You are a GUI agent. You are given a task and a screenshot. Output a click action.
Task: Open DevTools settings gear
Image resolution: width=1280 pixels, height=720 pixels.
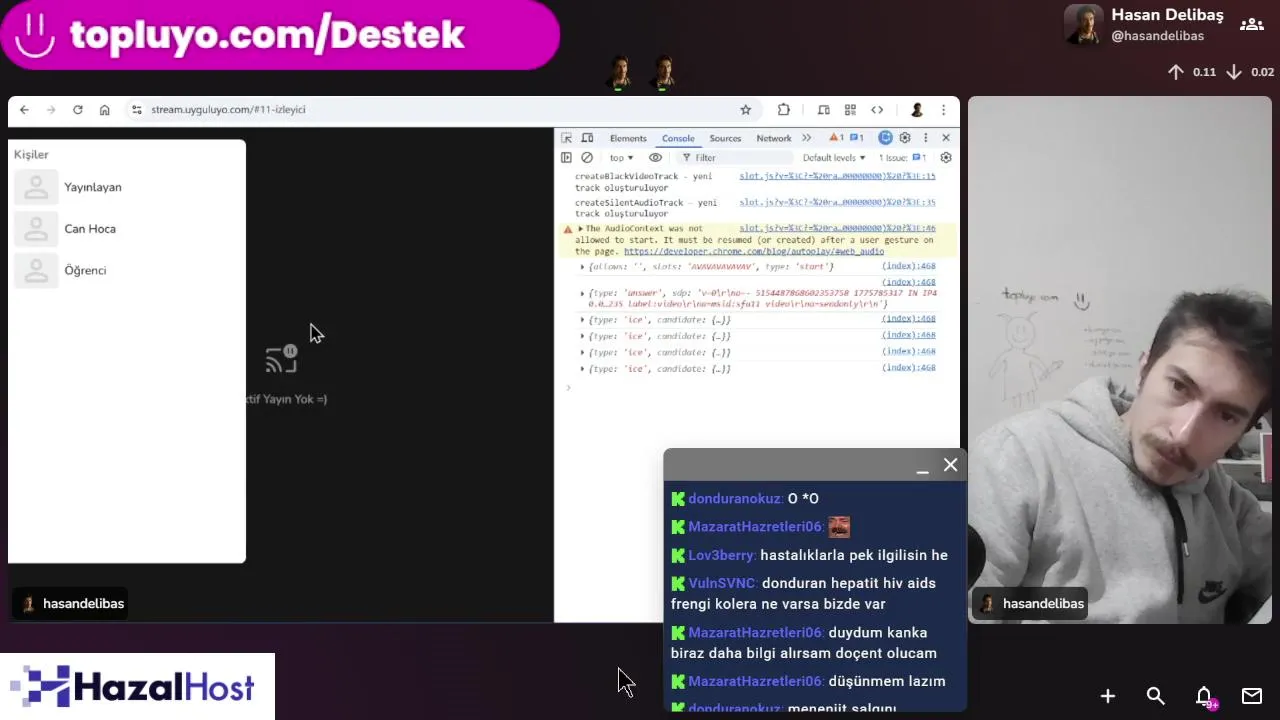tap(905, 138)
